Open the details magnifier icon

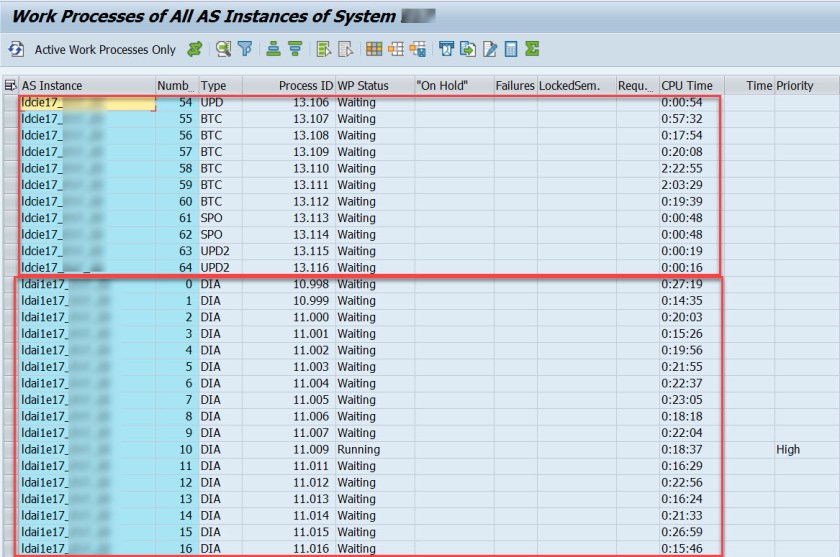pos(224,49)
